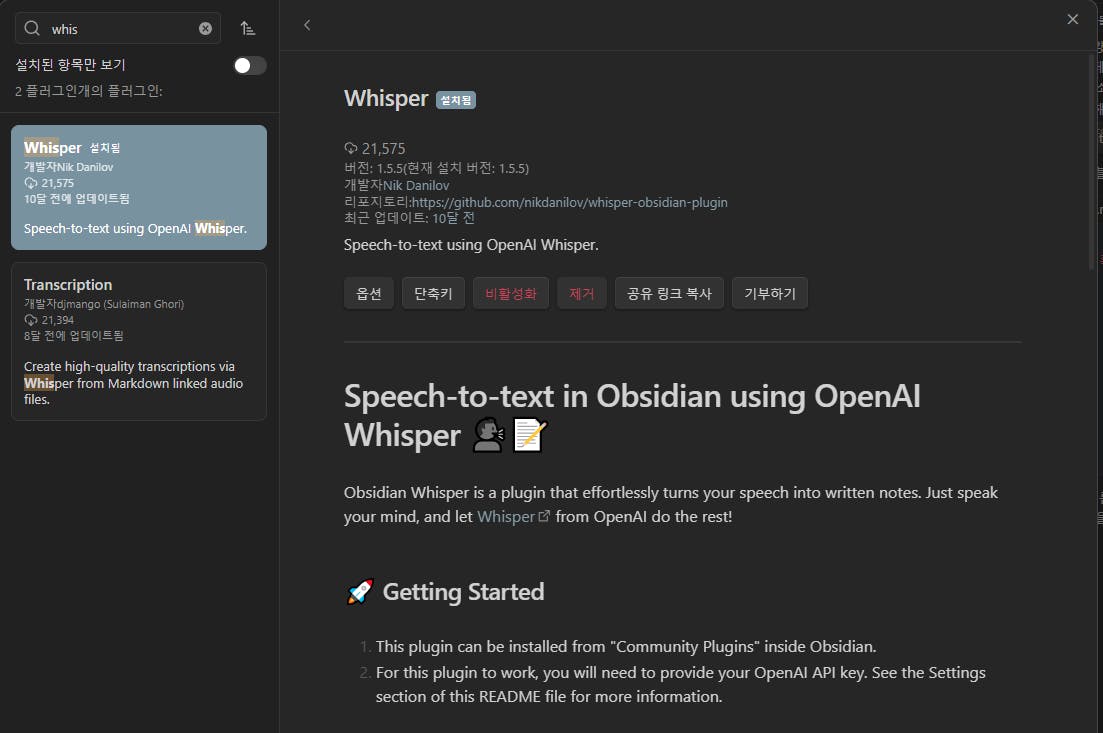Toggle show installed plugins only switch
The width and height of the screenshot is (1103, 733).
pos(250,65)
